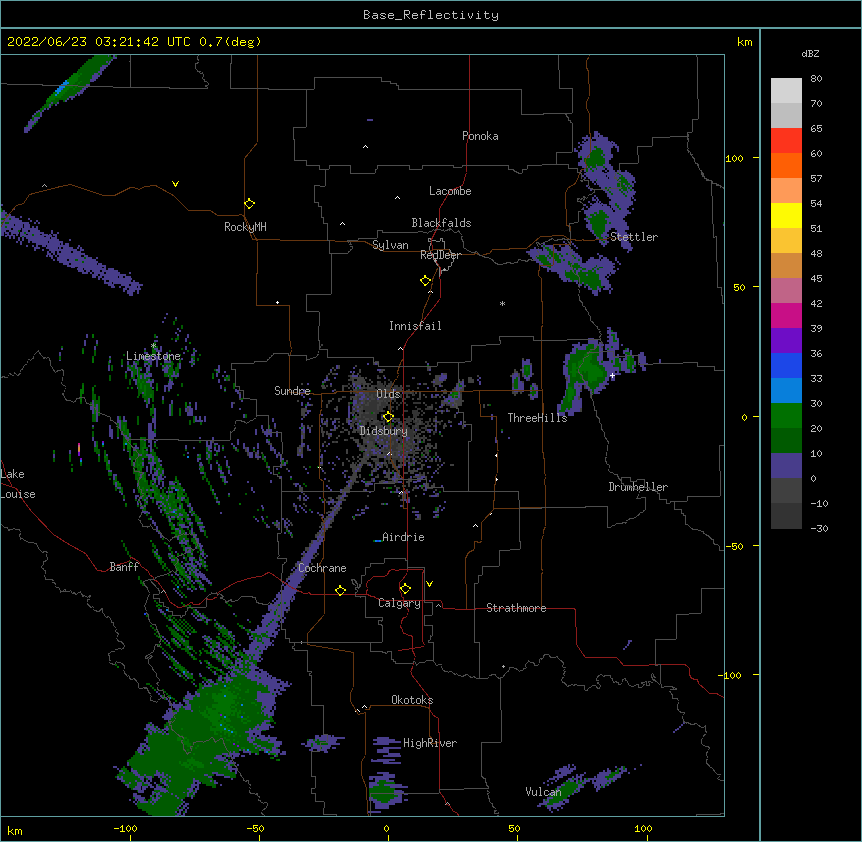Click the Banff label
Viewport: 862px width, 842px height.
pyautogui.click(x=124, y=567)
